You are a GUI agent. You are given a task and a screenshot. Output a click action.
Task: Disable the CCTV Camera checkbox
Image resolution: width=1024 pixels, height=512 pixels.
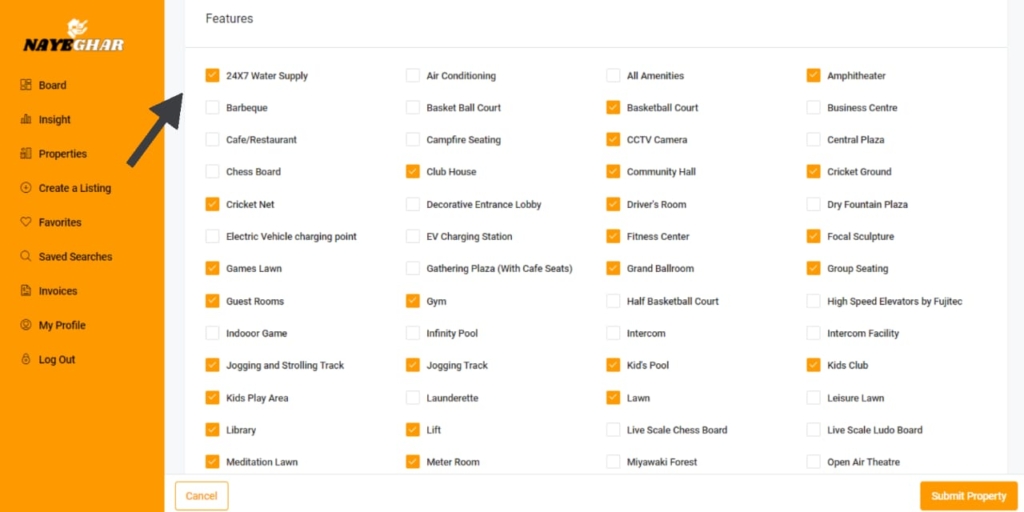point(613,139)
